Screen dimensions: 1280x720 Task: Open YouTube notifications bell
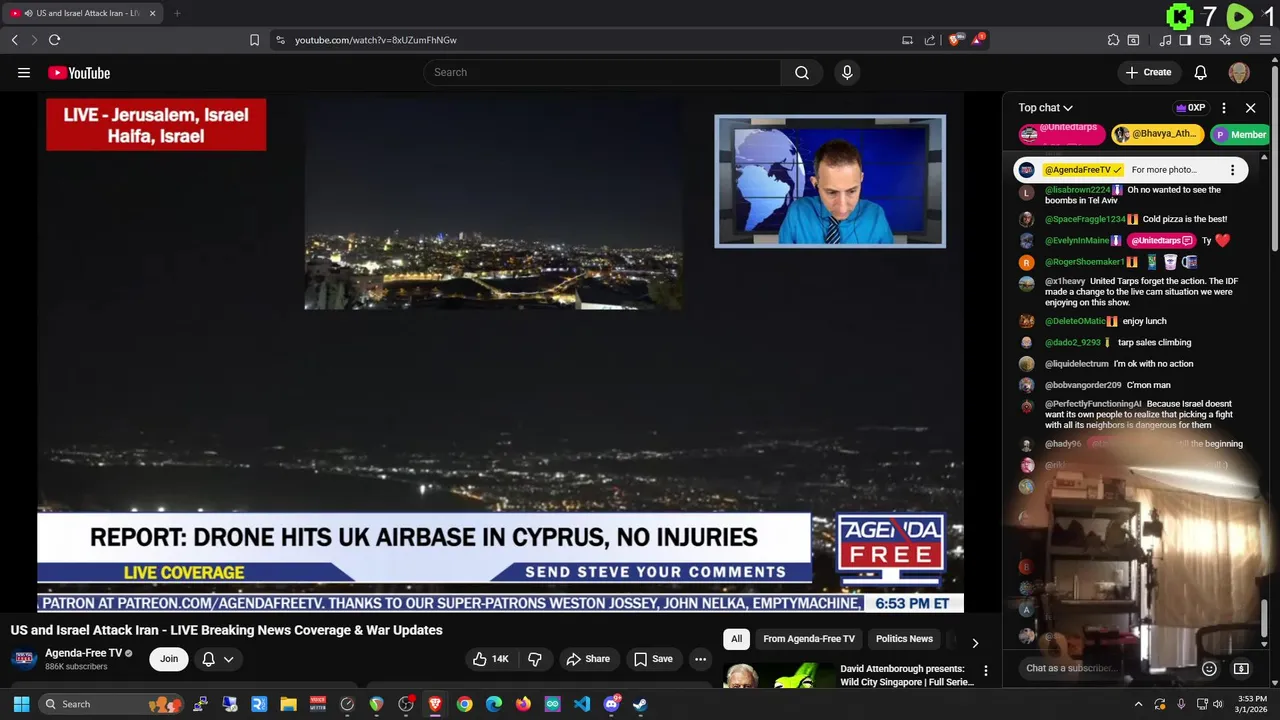coord(1201,72)
